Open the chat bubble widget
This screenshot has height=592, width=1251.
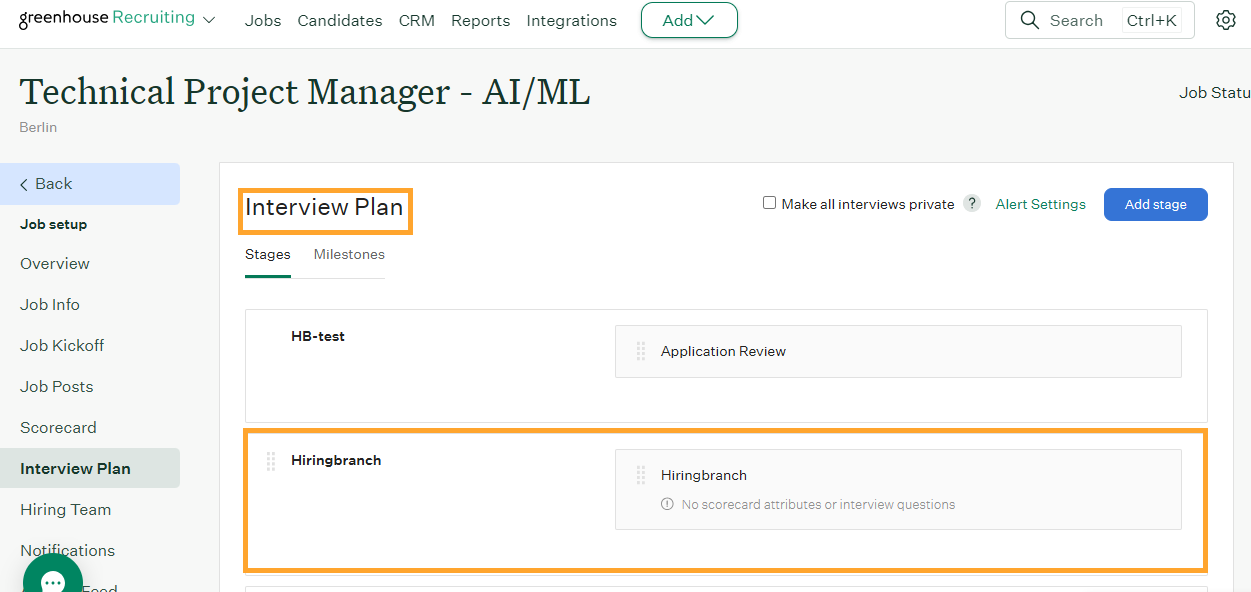click(x=52, y=580)
